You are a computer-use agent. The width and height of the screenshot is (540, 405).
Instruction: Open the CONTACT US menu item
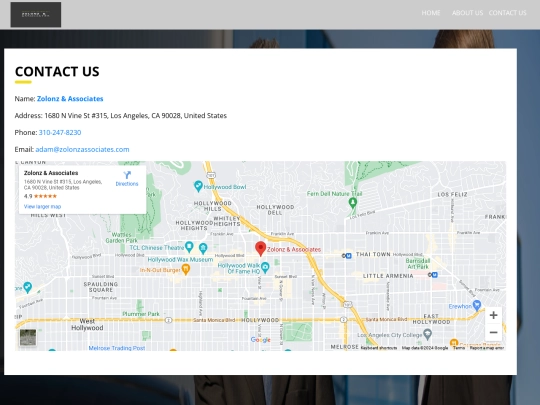507,13
